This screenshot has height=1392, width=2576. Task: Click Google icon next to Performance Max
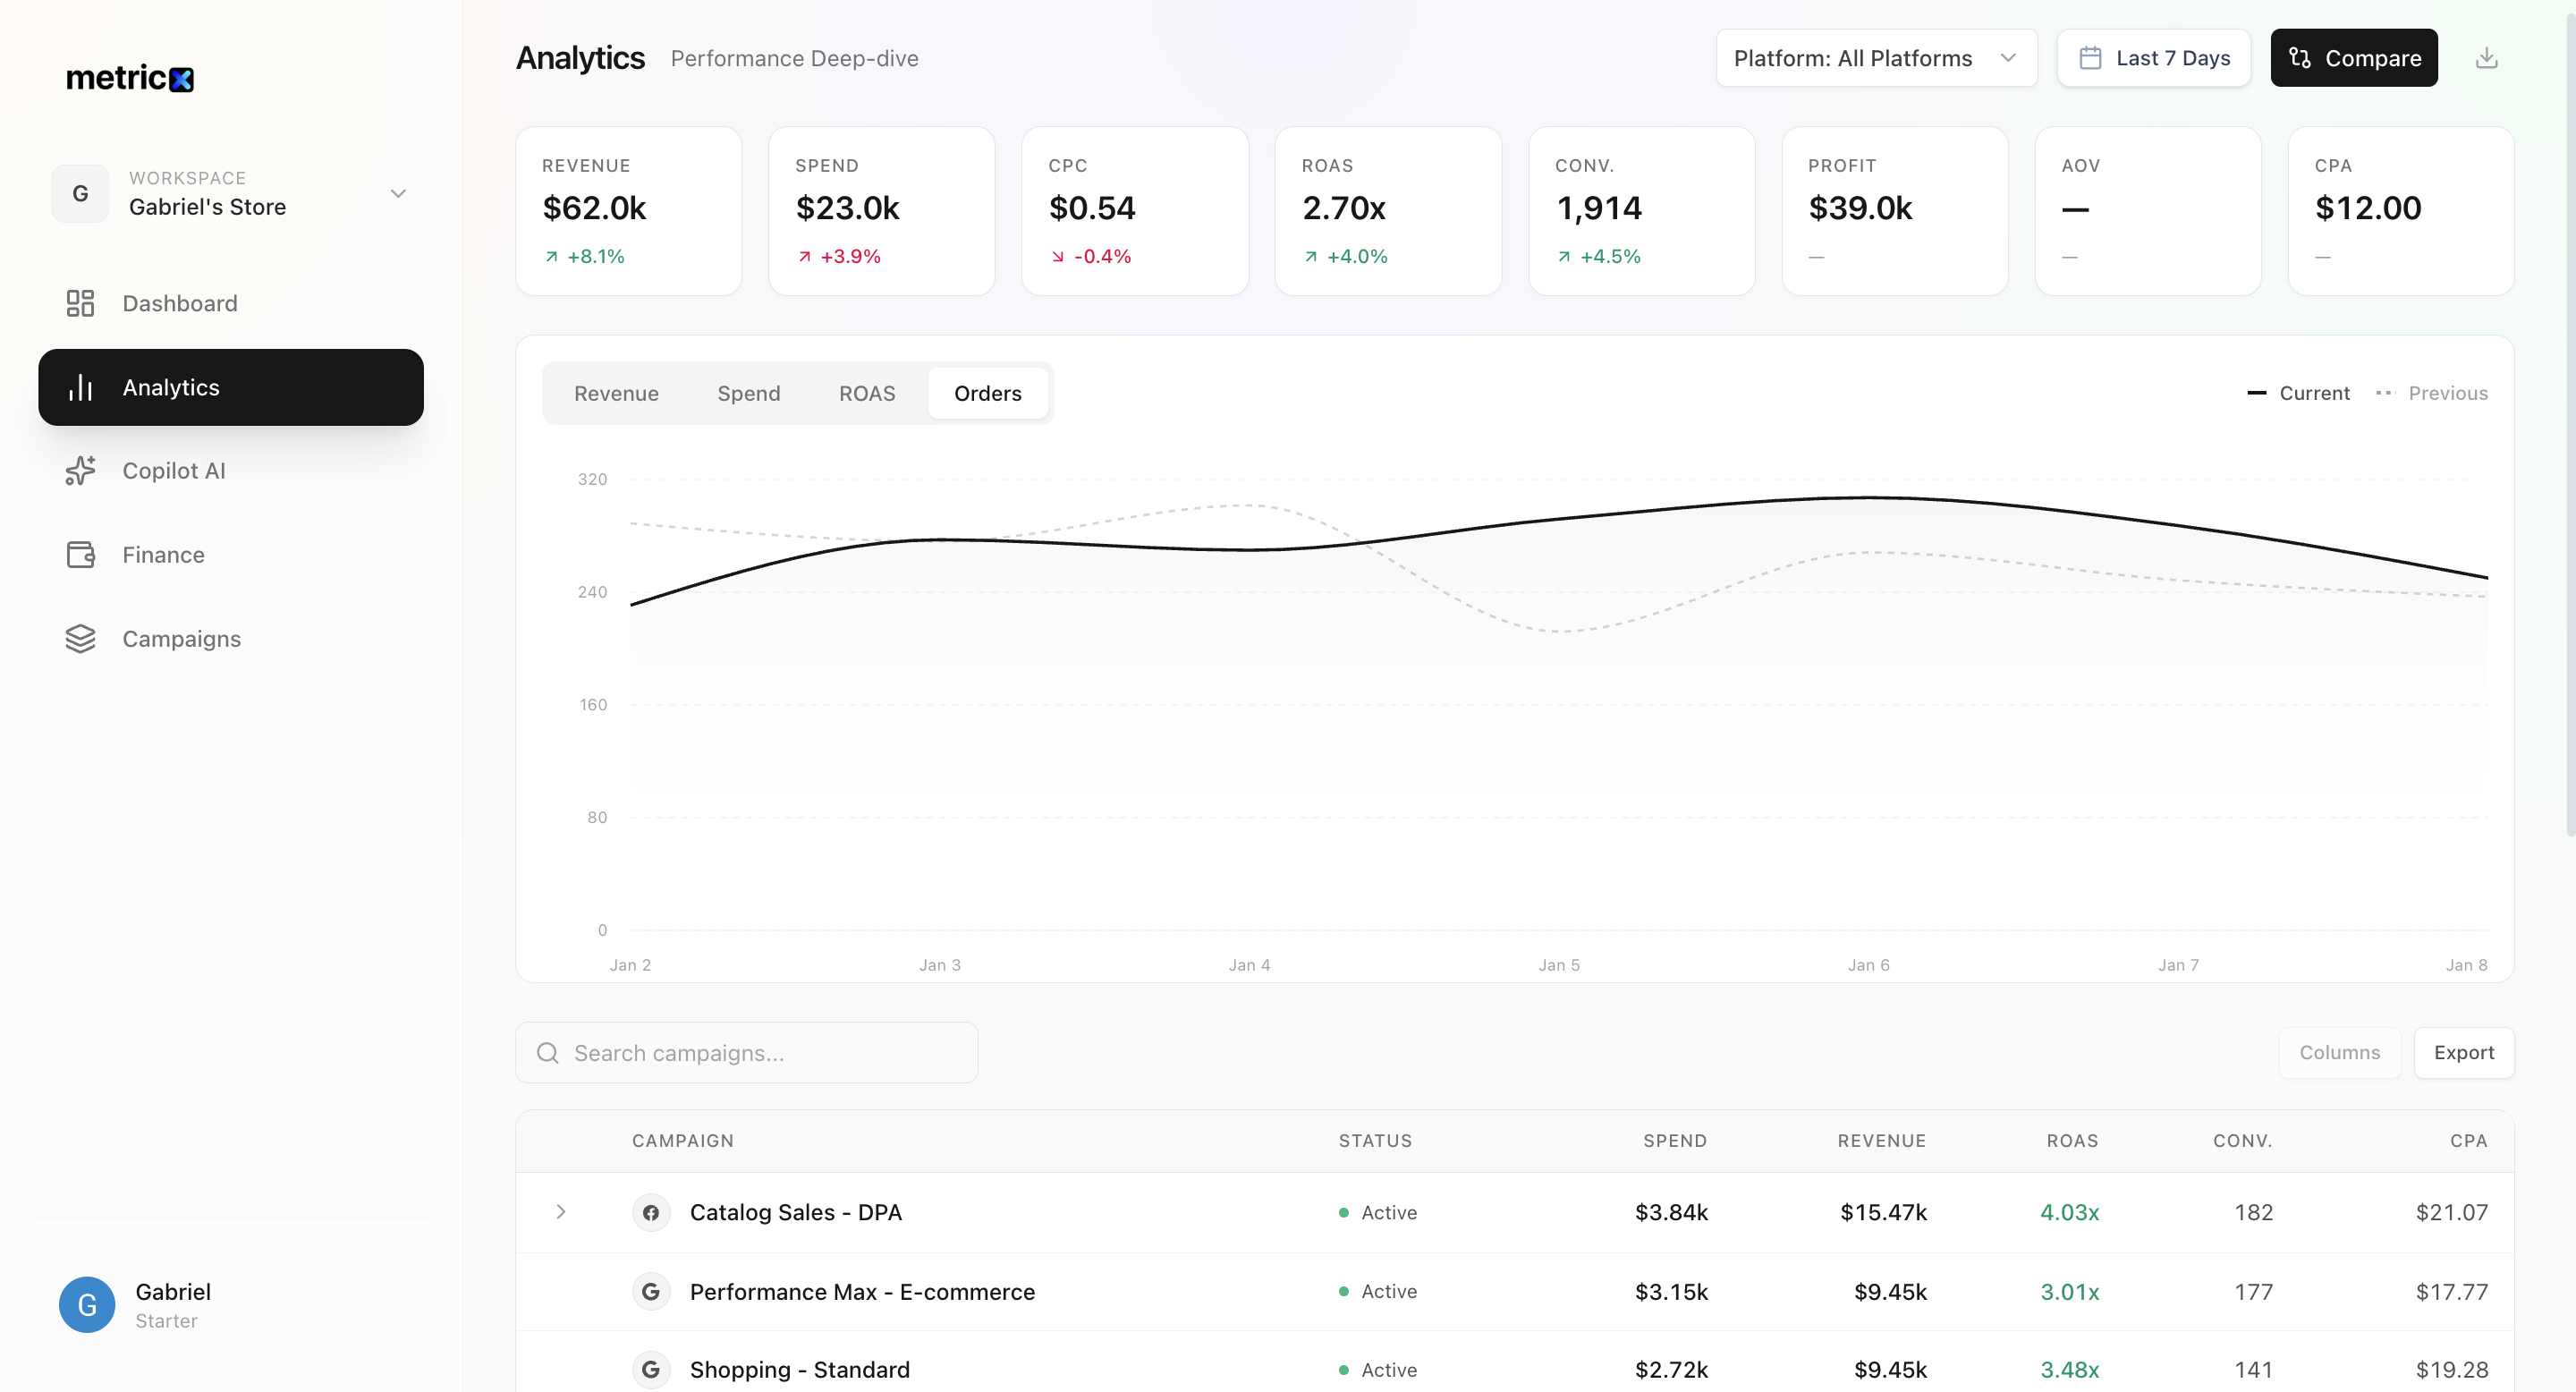[651, 1291]
